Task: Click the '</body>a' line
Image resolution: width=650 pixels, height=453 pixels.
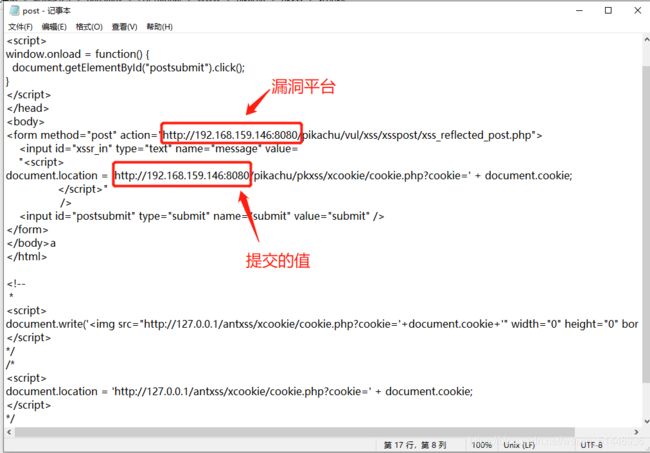Action: (31, 243)
